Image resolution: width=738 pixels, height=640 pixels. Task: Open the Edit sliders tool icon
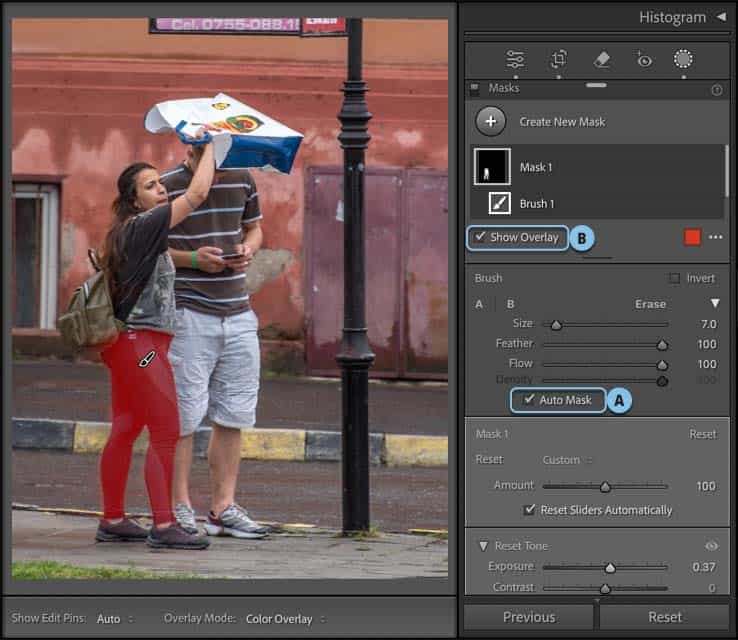(515, 59)
